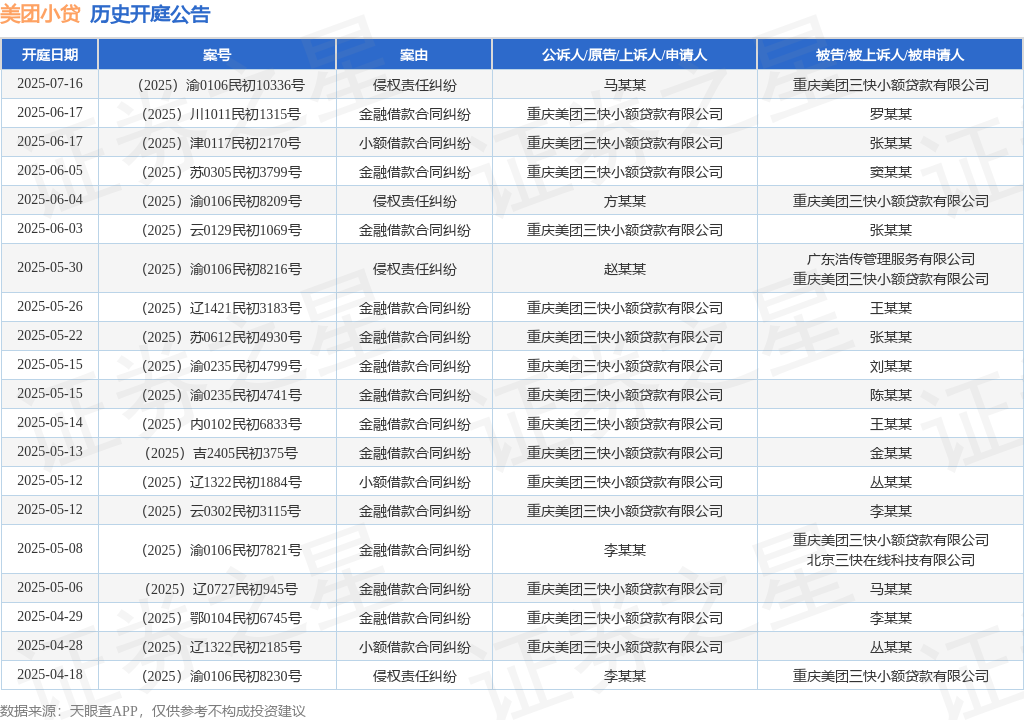Select case number 吉2405民初375号
Image resolution: width=1024 pixels, height=720 pixels.
[221, 453]
